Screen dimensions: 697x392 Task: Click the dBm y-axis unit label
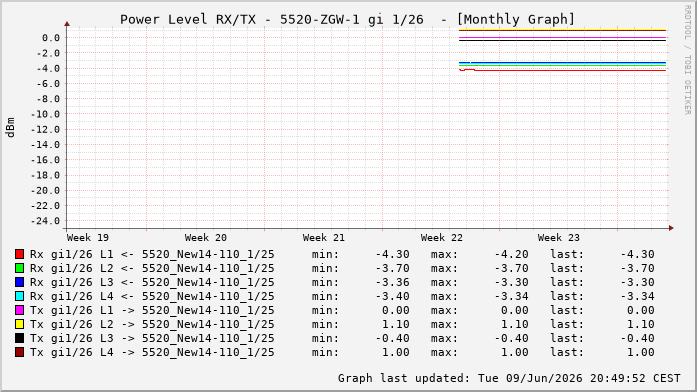click(x=11, y=127)
